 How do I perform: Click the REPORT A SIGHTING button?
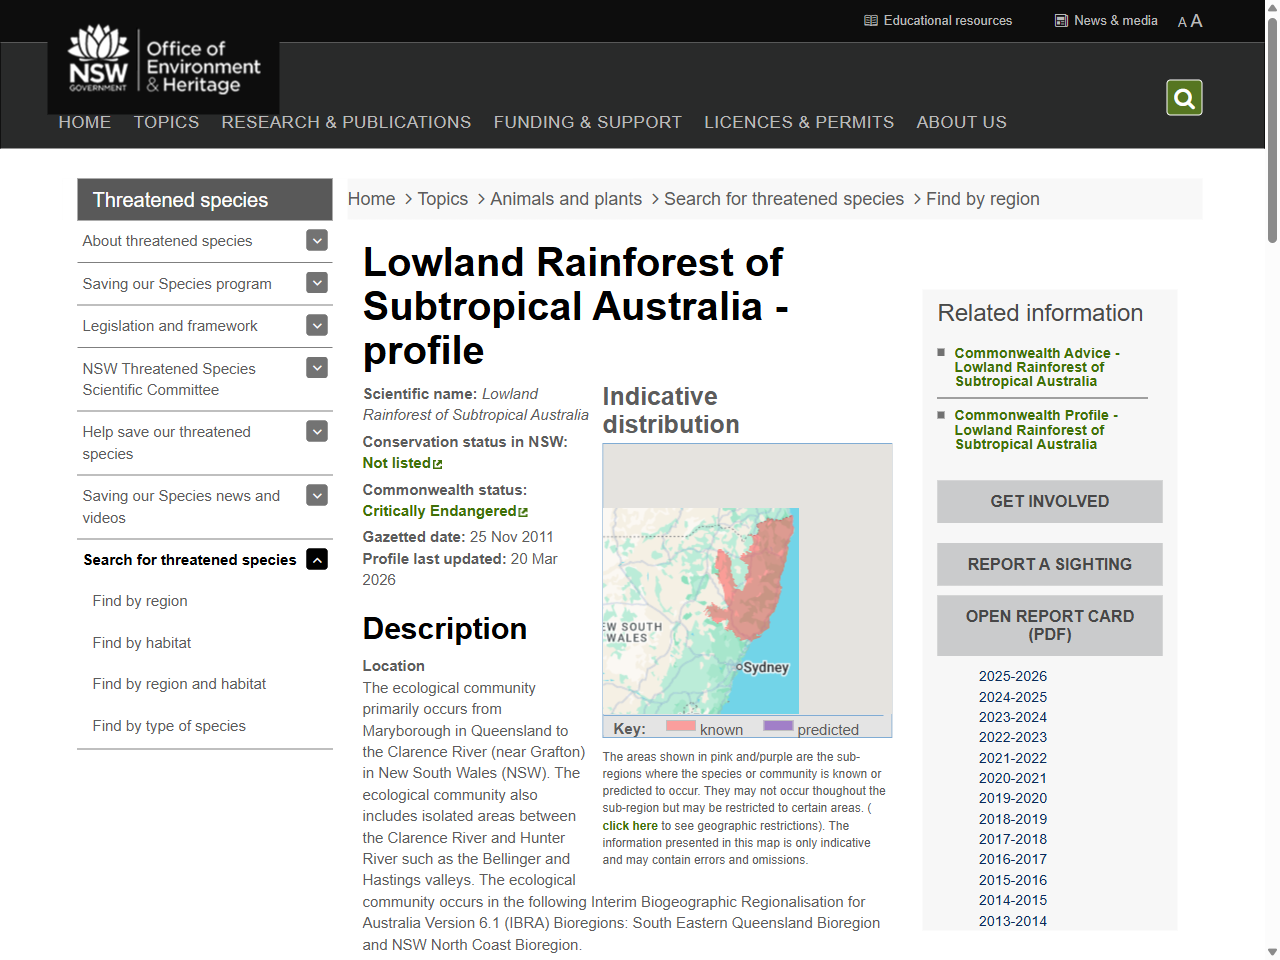(1049, 564)
